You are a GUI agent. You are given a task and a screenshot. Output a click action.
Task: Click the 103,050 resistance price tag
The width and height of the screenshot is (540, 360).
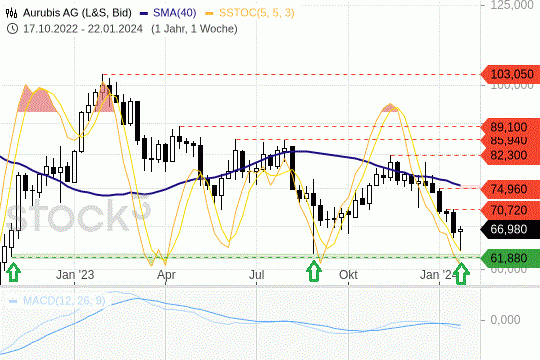[x=510, y=74]
